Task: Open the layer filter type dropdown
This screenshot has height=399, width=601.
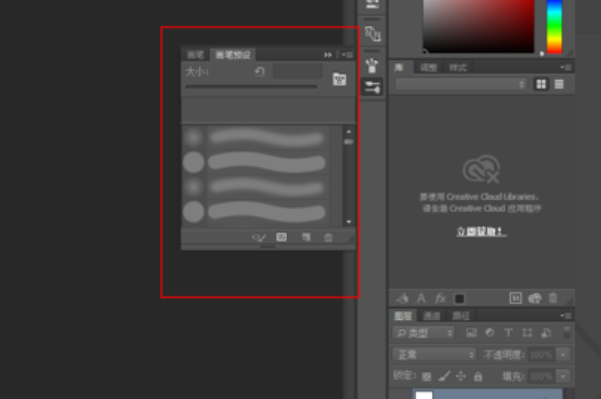Action: pyautogui.click(x=424, y=333)
